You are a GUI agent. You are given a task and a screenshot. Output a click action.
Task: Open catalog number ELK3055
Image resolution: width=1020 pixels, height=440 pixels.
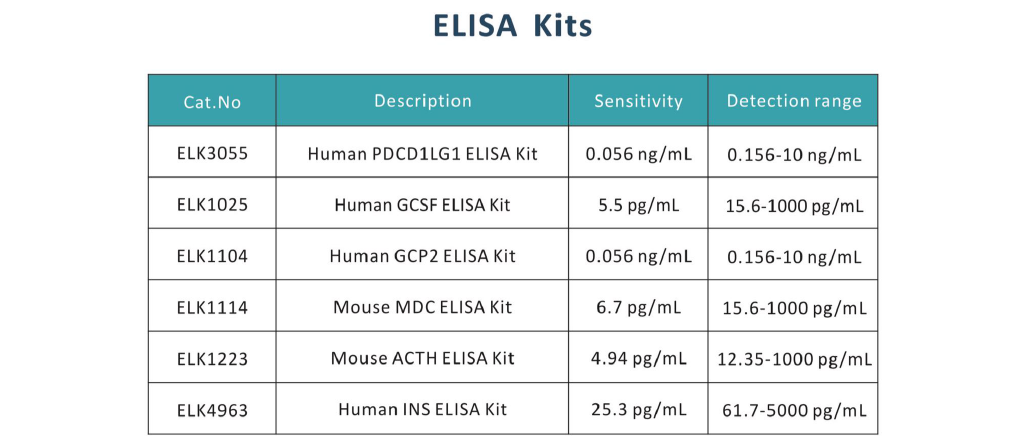pyautogui.click(x=212, y=154)
